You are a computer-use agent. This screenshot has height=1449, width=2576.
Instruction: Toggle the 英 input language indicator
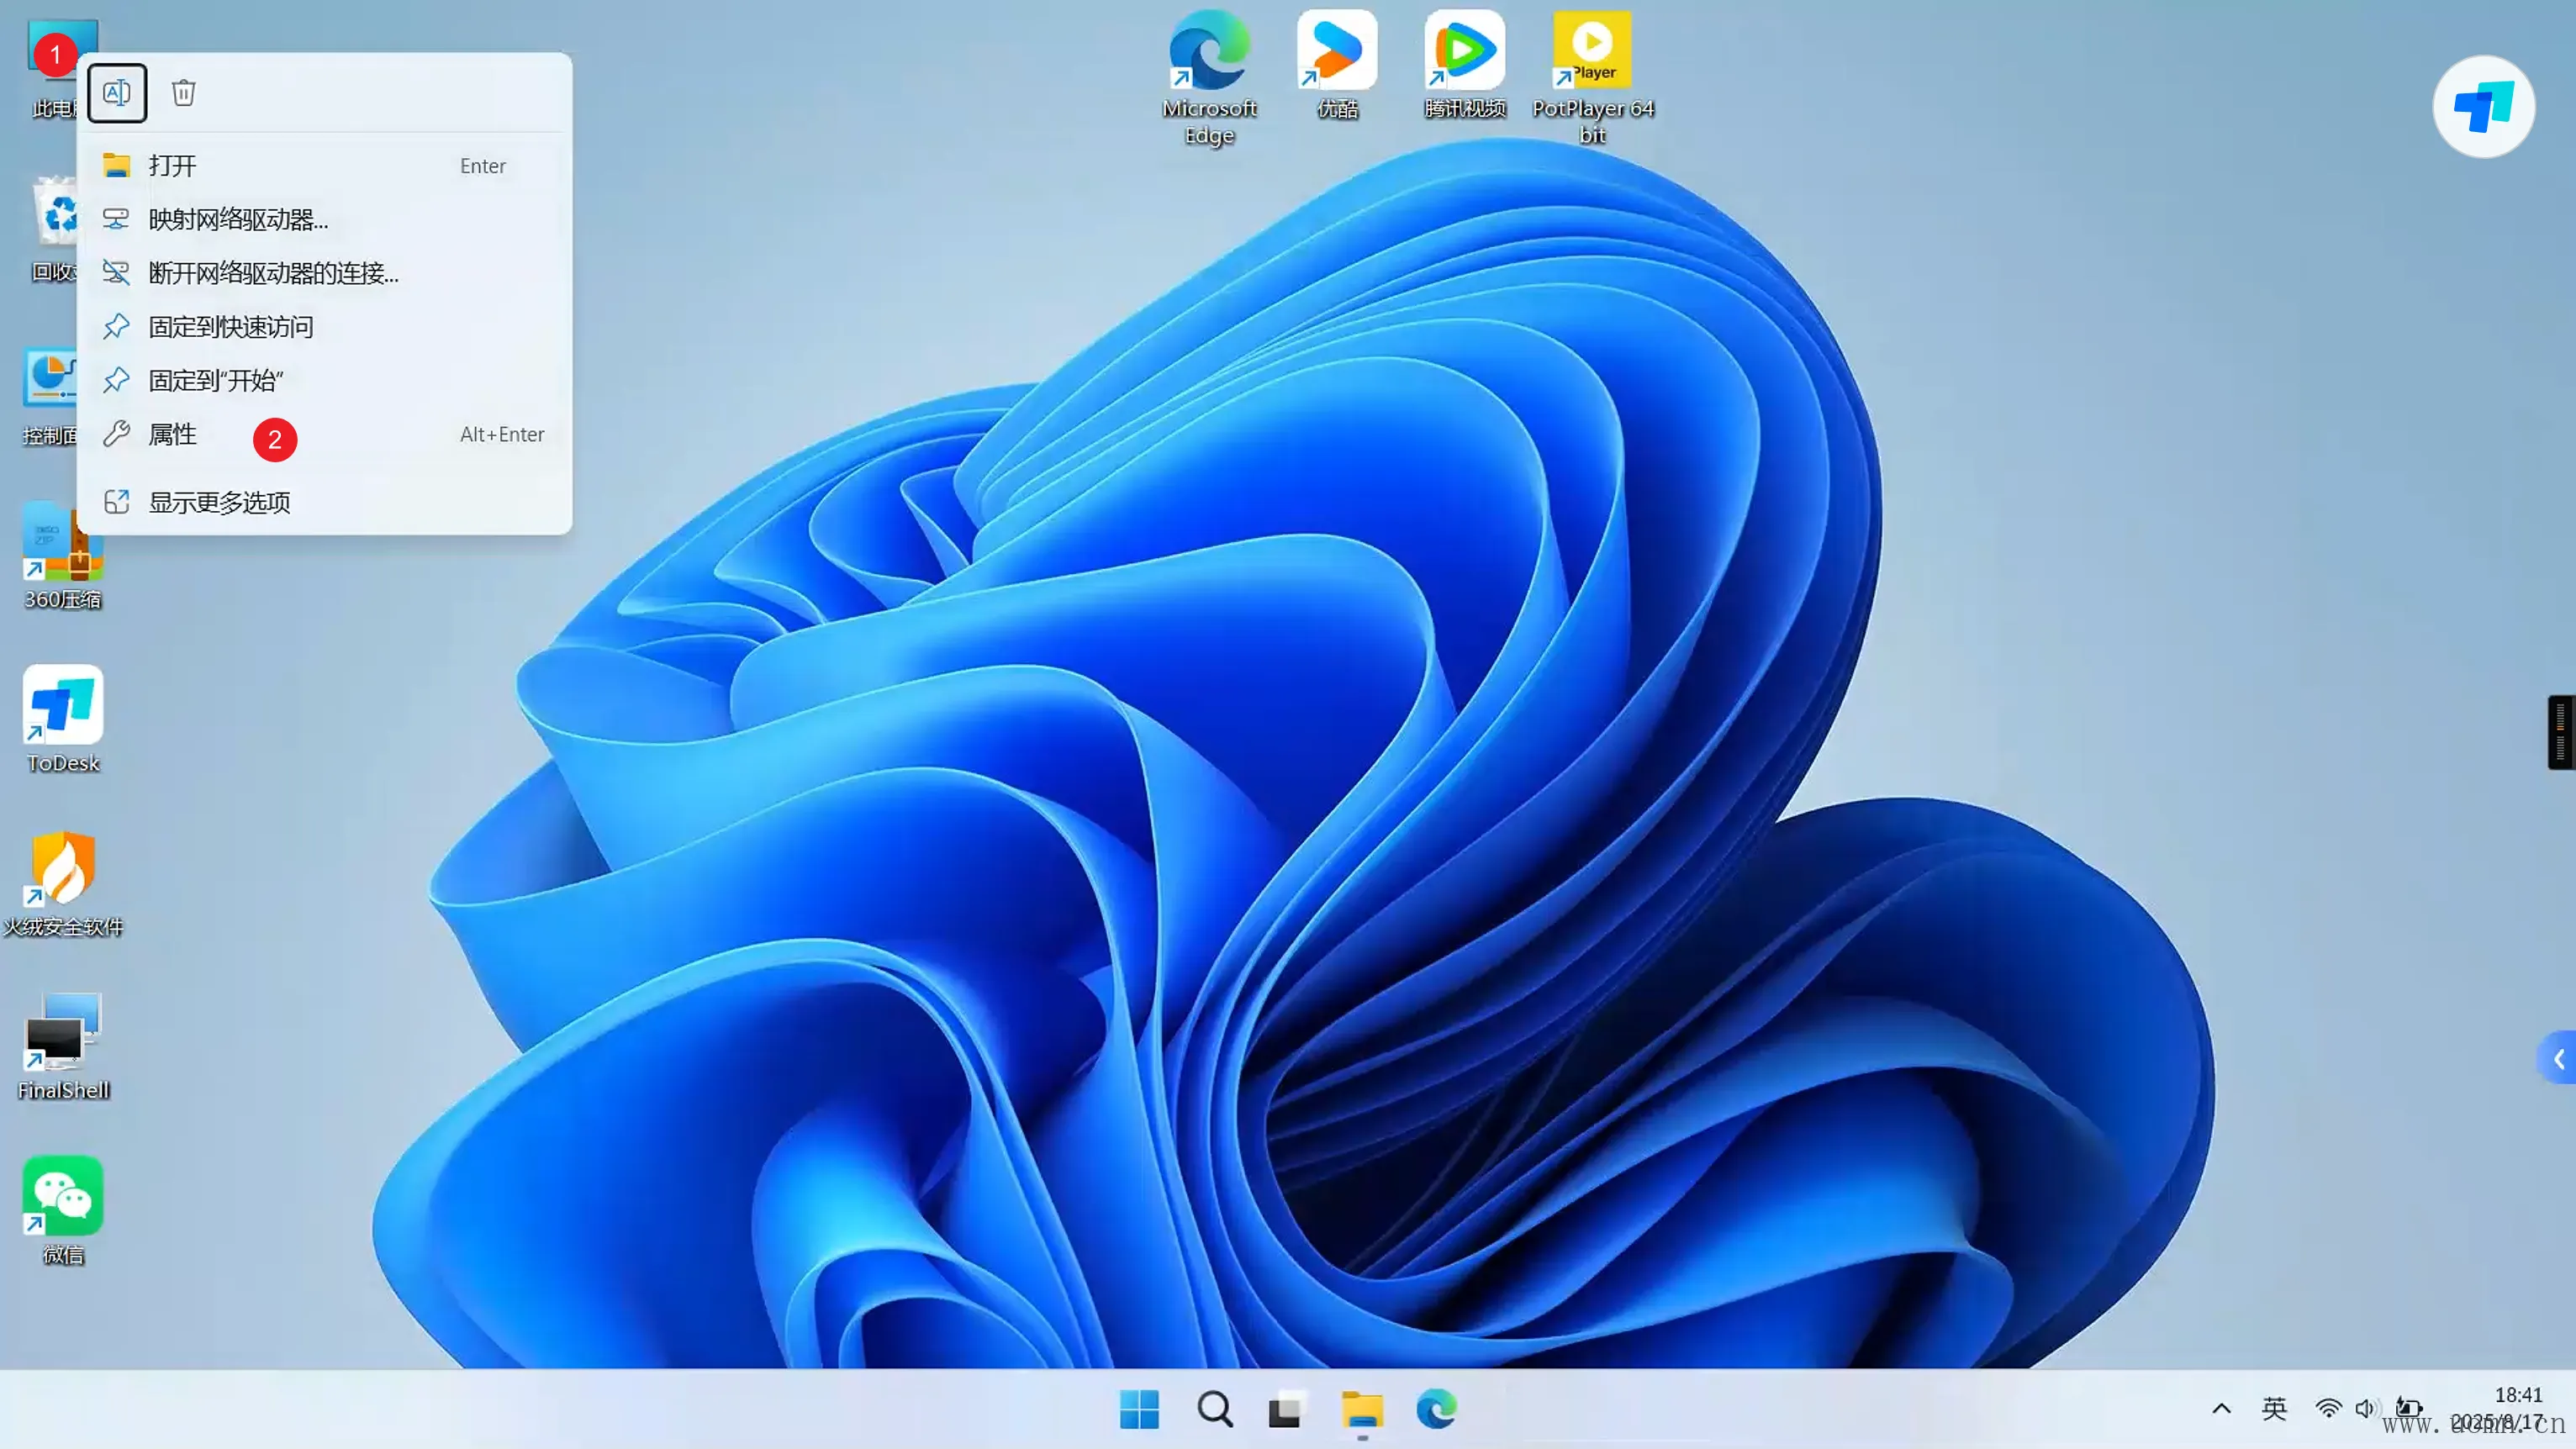[x=2274, y=1409]
